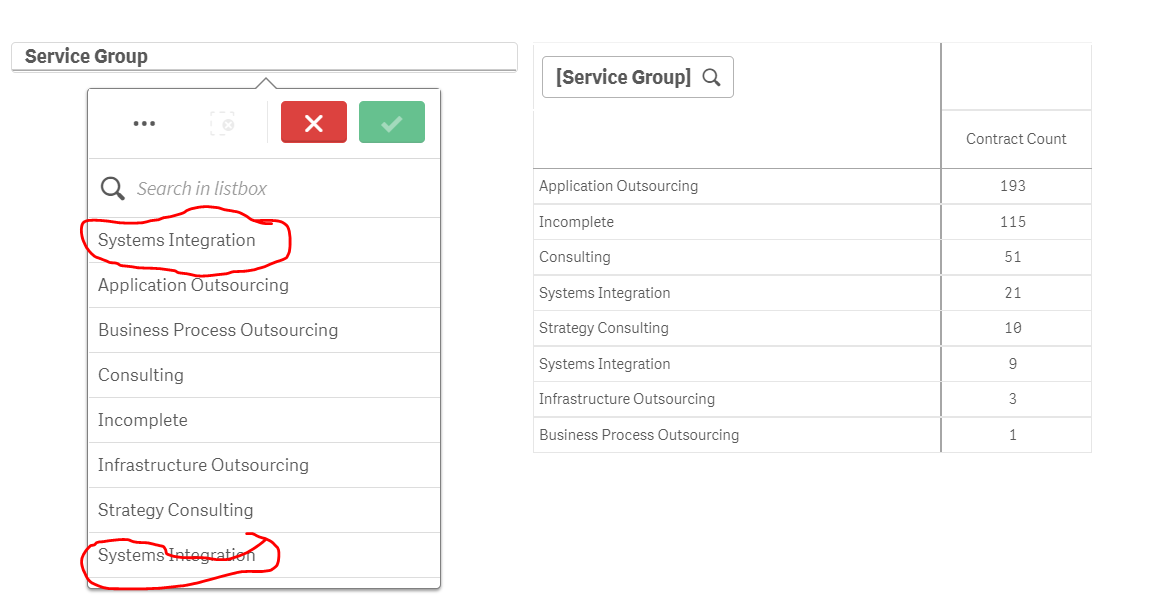
Task: Click Application Outsourcing row in the table
Action: point(619,186)
